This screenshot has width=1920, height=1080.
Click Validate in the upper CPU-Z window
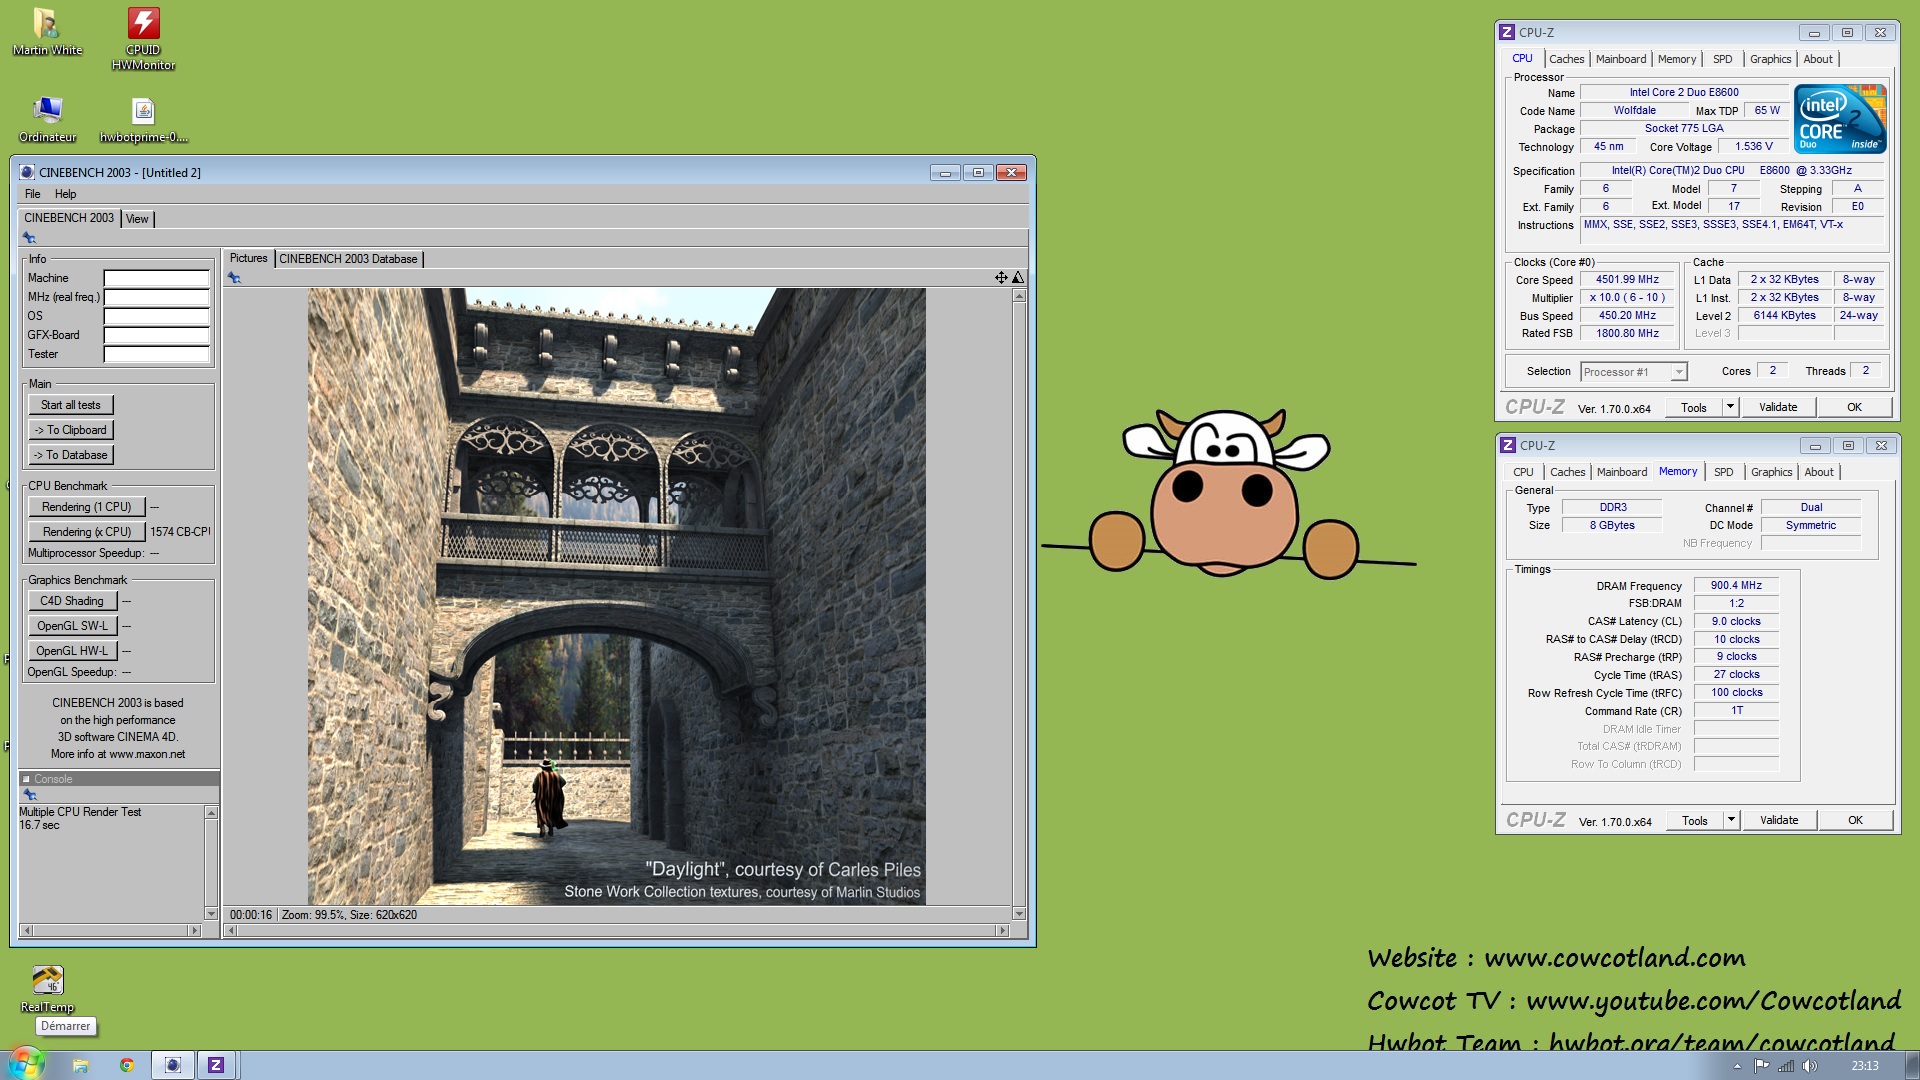point(1778,407)
